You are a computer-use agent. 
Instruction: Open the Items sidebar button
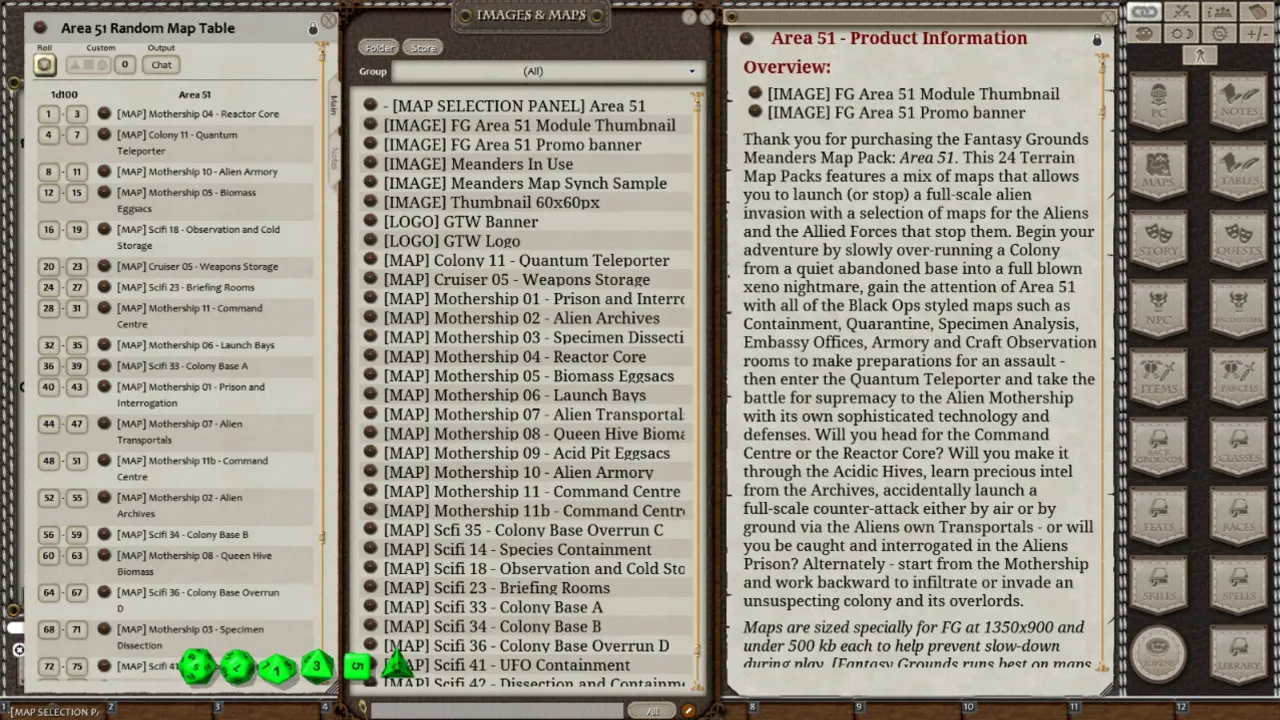(x=1159, y=378)
